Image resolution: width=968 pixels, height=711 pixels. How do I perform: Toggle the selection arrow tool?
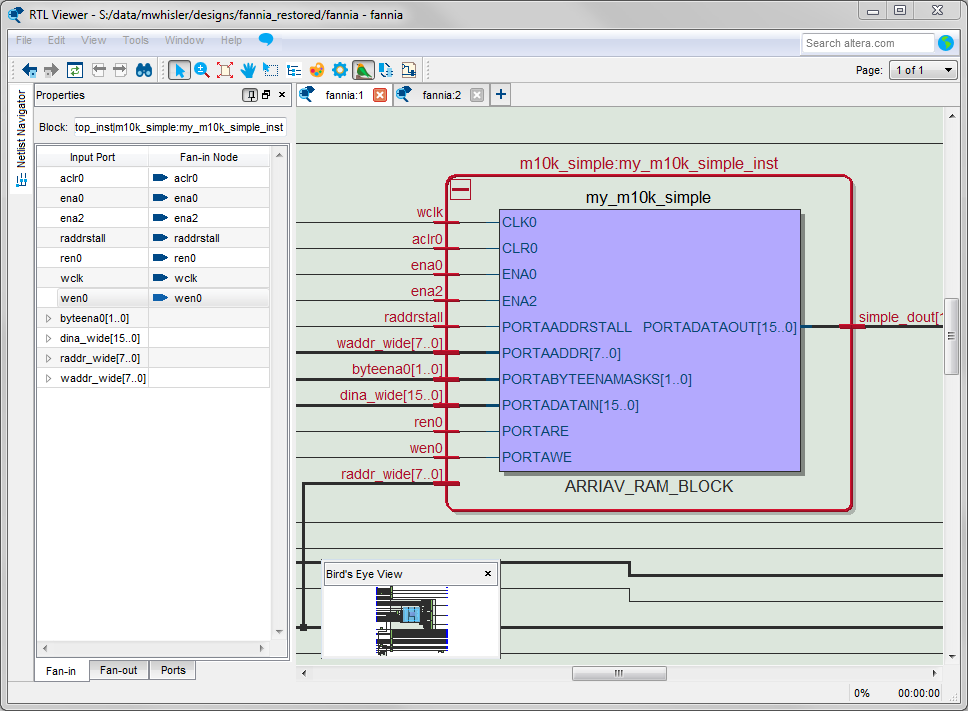[x=179, y=70]
